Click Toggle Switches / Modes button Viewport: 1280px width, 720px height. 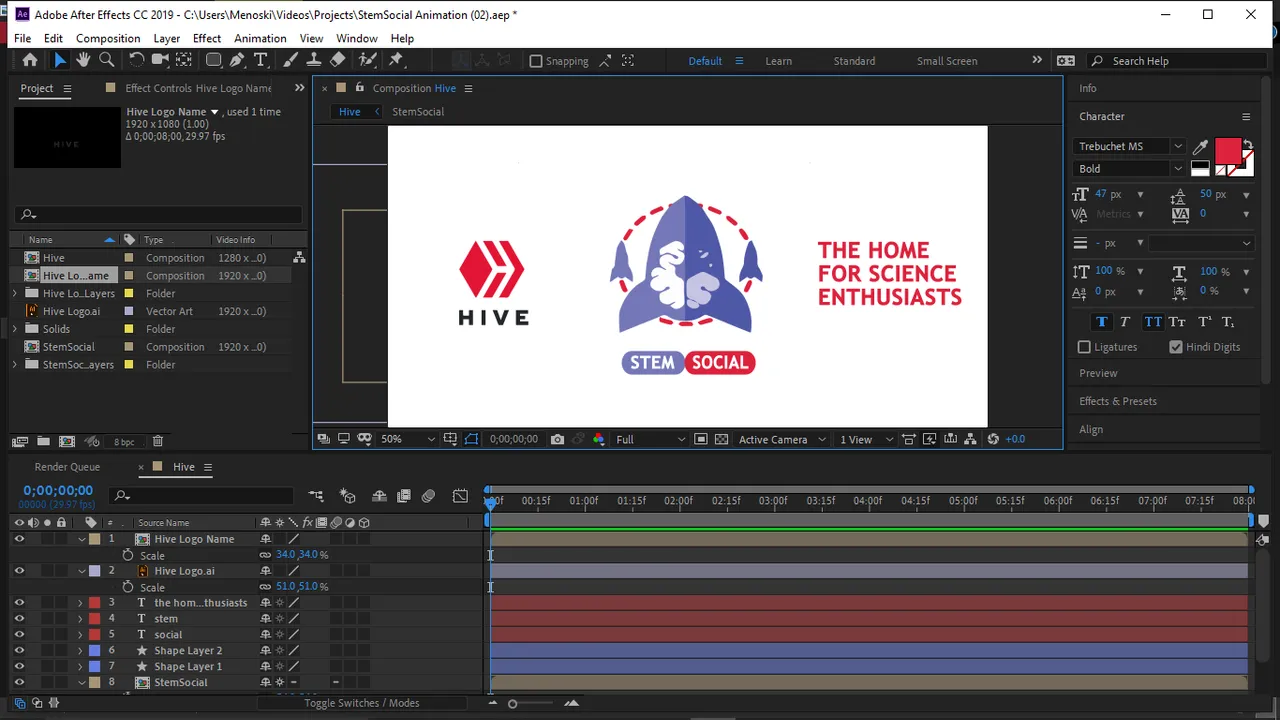(362, 703)
